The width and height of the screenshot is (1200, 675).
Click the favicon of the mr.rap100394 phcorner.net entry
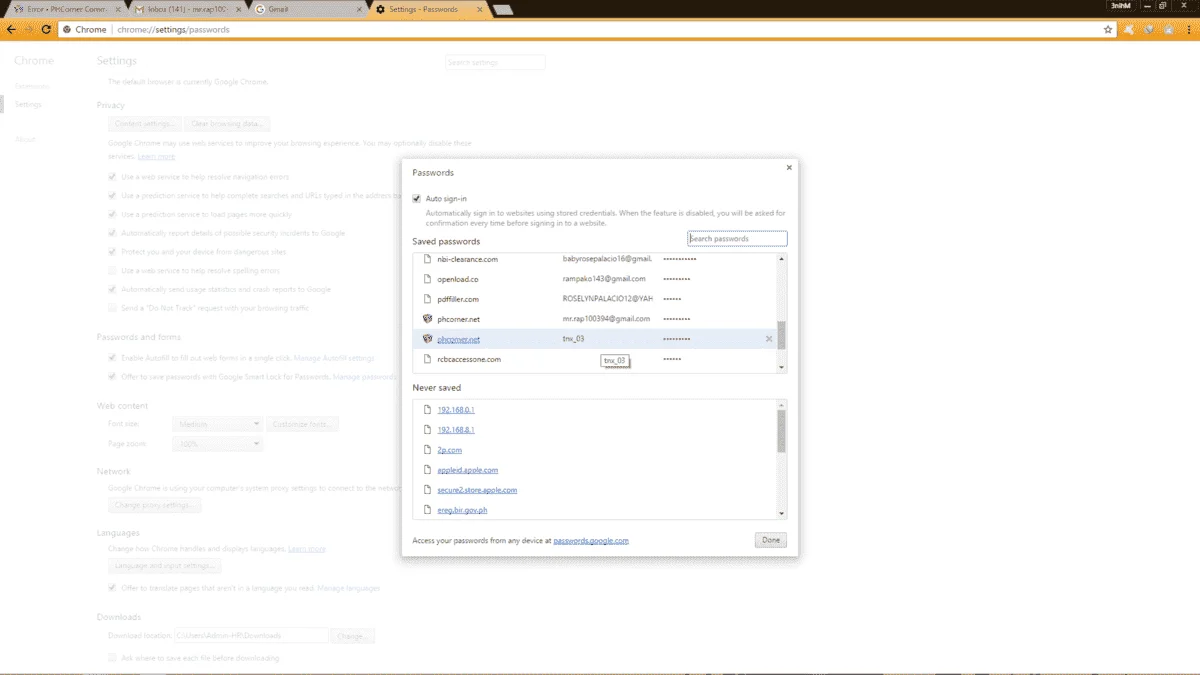(428, 319)
